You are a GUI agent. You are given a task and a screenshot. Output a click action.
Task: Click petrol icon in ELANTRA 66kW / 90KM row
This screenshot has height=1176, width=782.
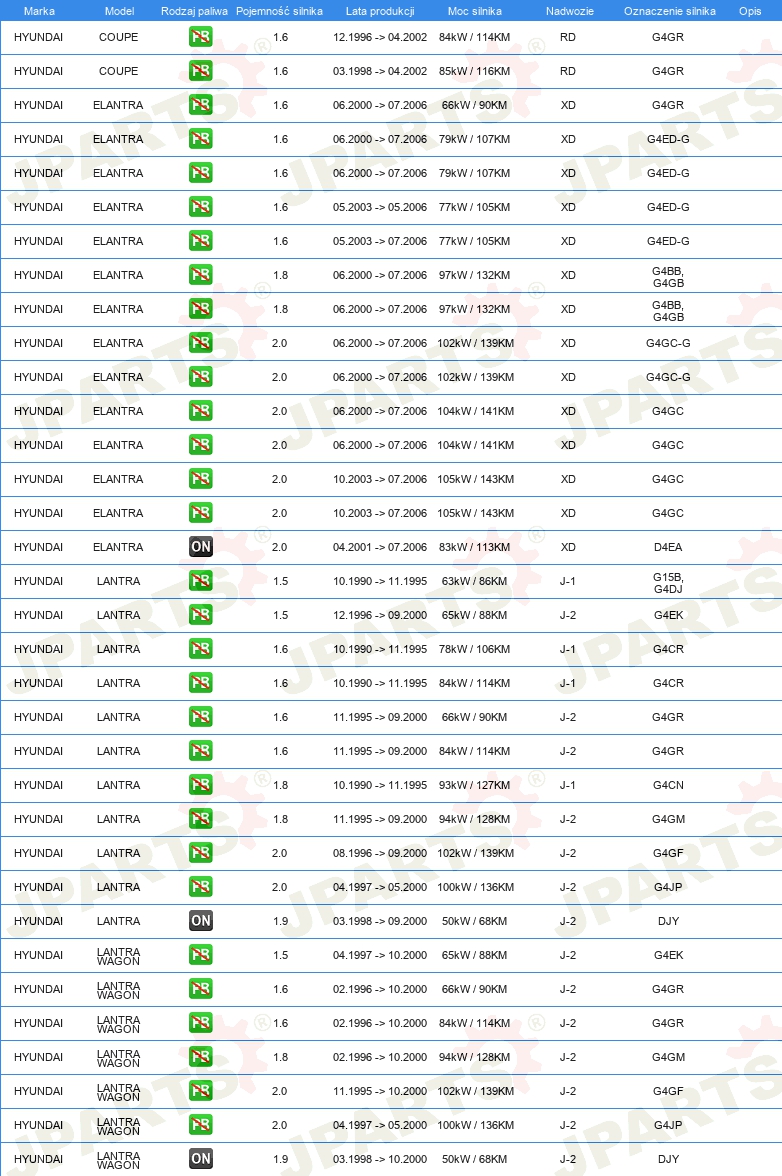(x=200, y=105)
